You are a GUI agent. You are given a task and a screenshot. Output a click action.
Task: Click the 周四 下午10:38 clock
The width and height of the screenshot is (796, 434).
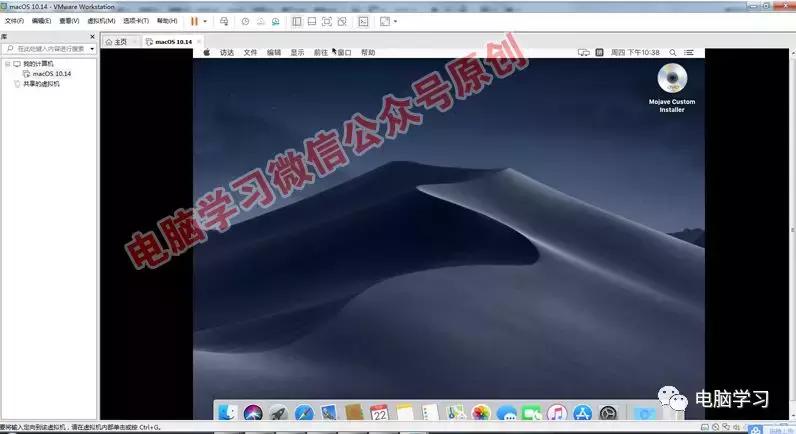point(635,52)
